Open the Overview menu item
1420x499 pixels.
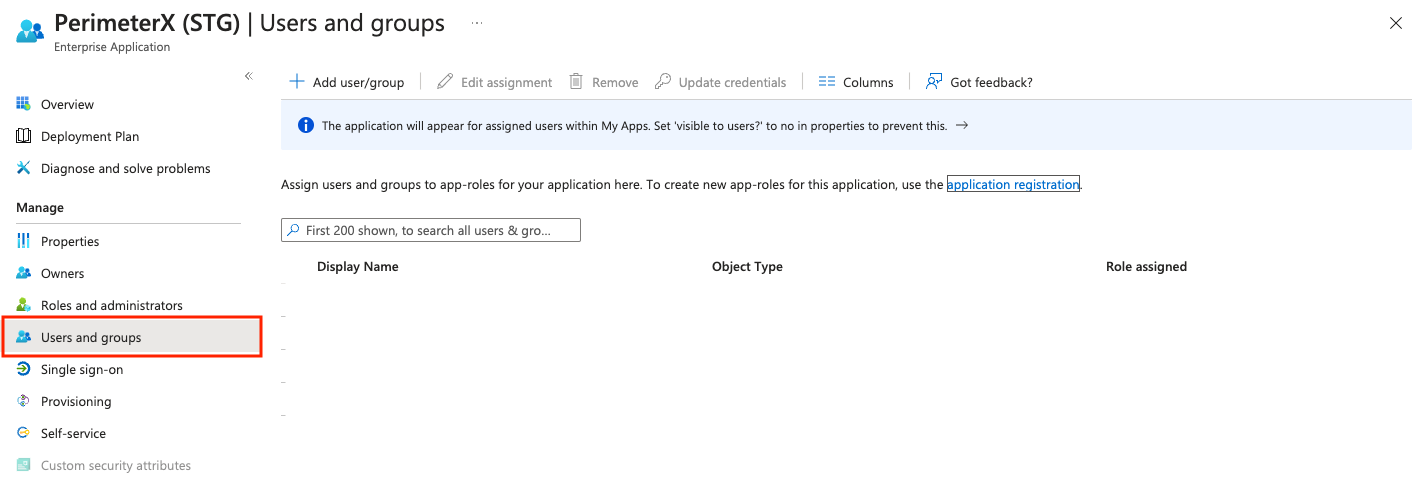click(67, 105)
